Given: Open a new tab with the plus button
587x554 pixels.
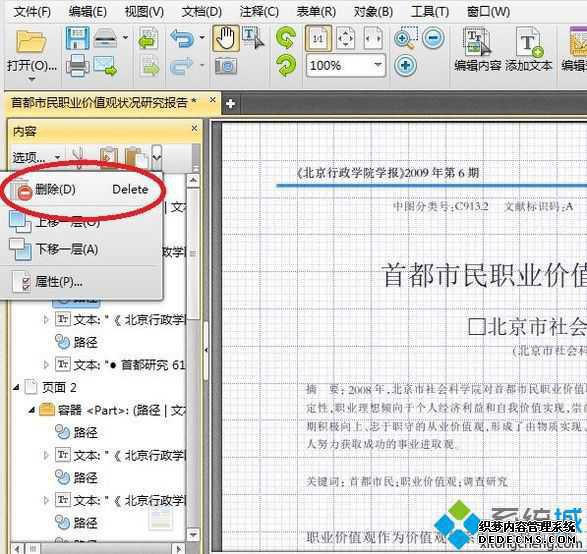Looking at the screenshot, I should pyautogui.click(x=231, y=104).
